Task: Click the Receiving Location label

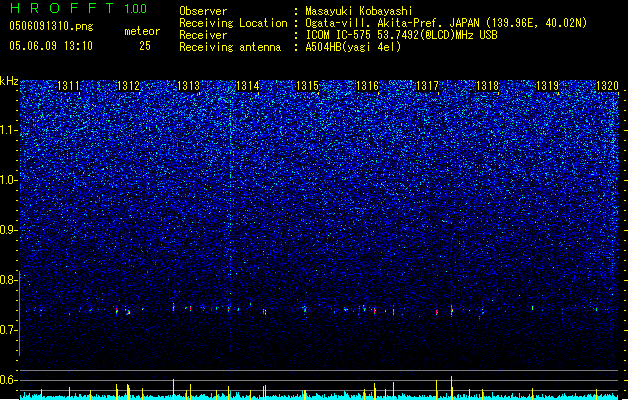Action: tap(233, 23)
